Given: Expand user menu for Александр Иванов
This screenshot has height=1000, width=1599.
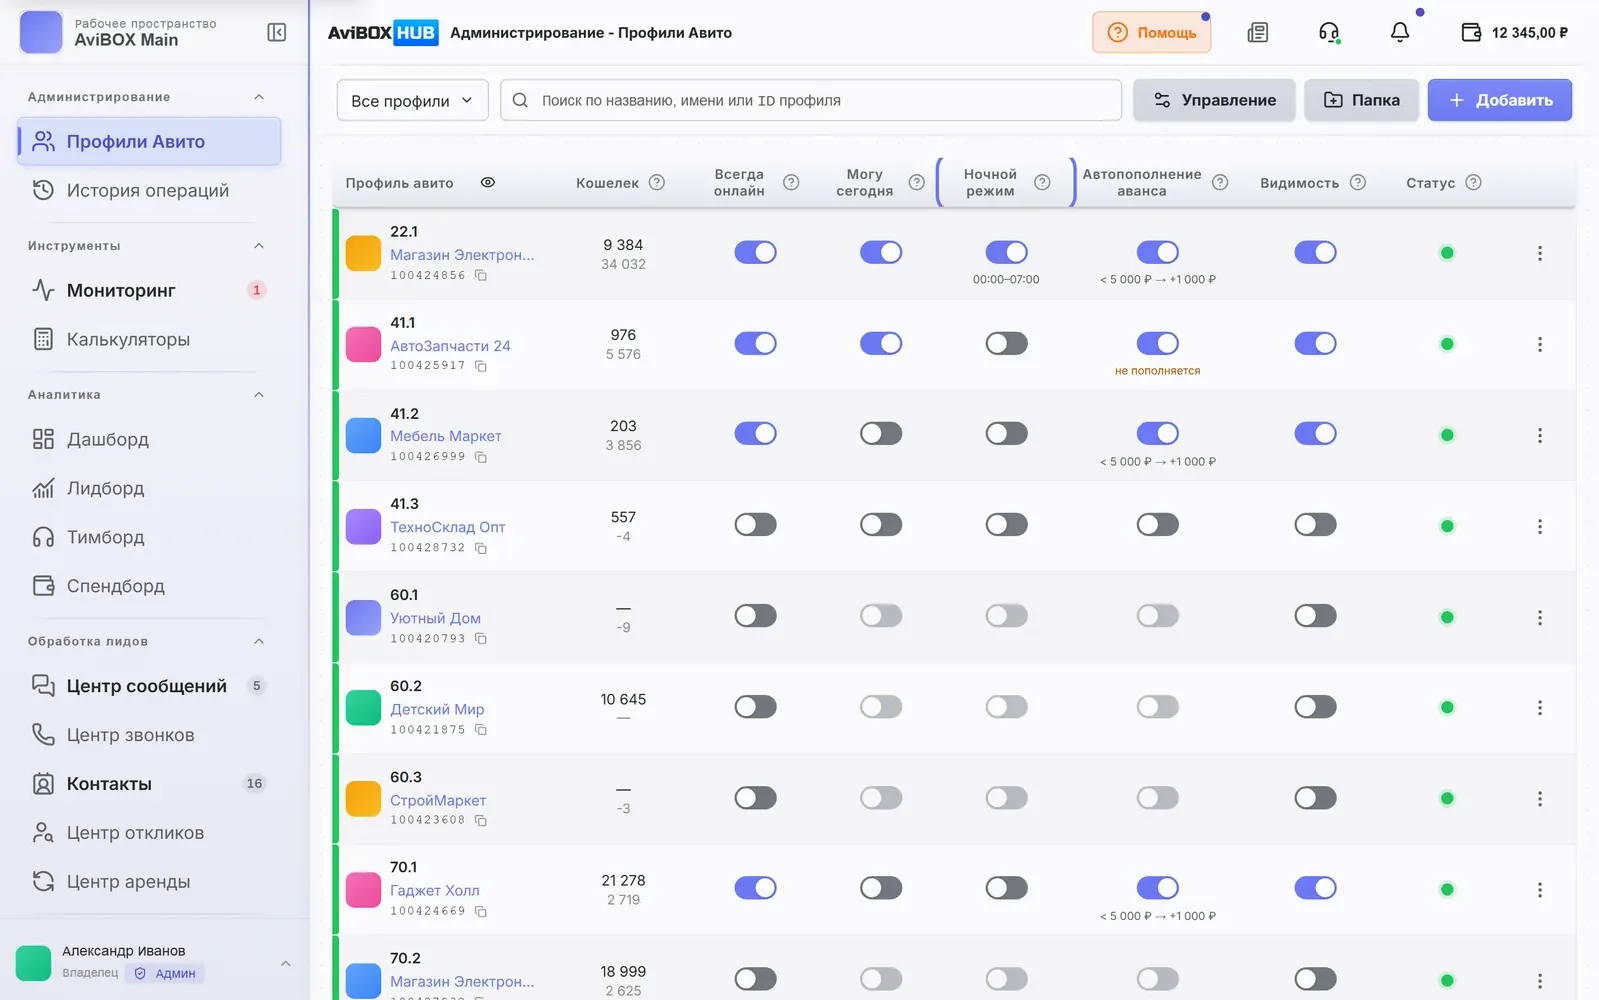Looking at the screenshot, I should tap(285, 963).
